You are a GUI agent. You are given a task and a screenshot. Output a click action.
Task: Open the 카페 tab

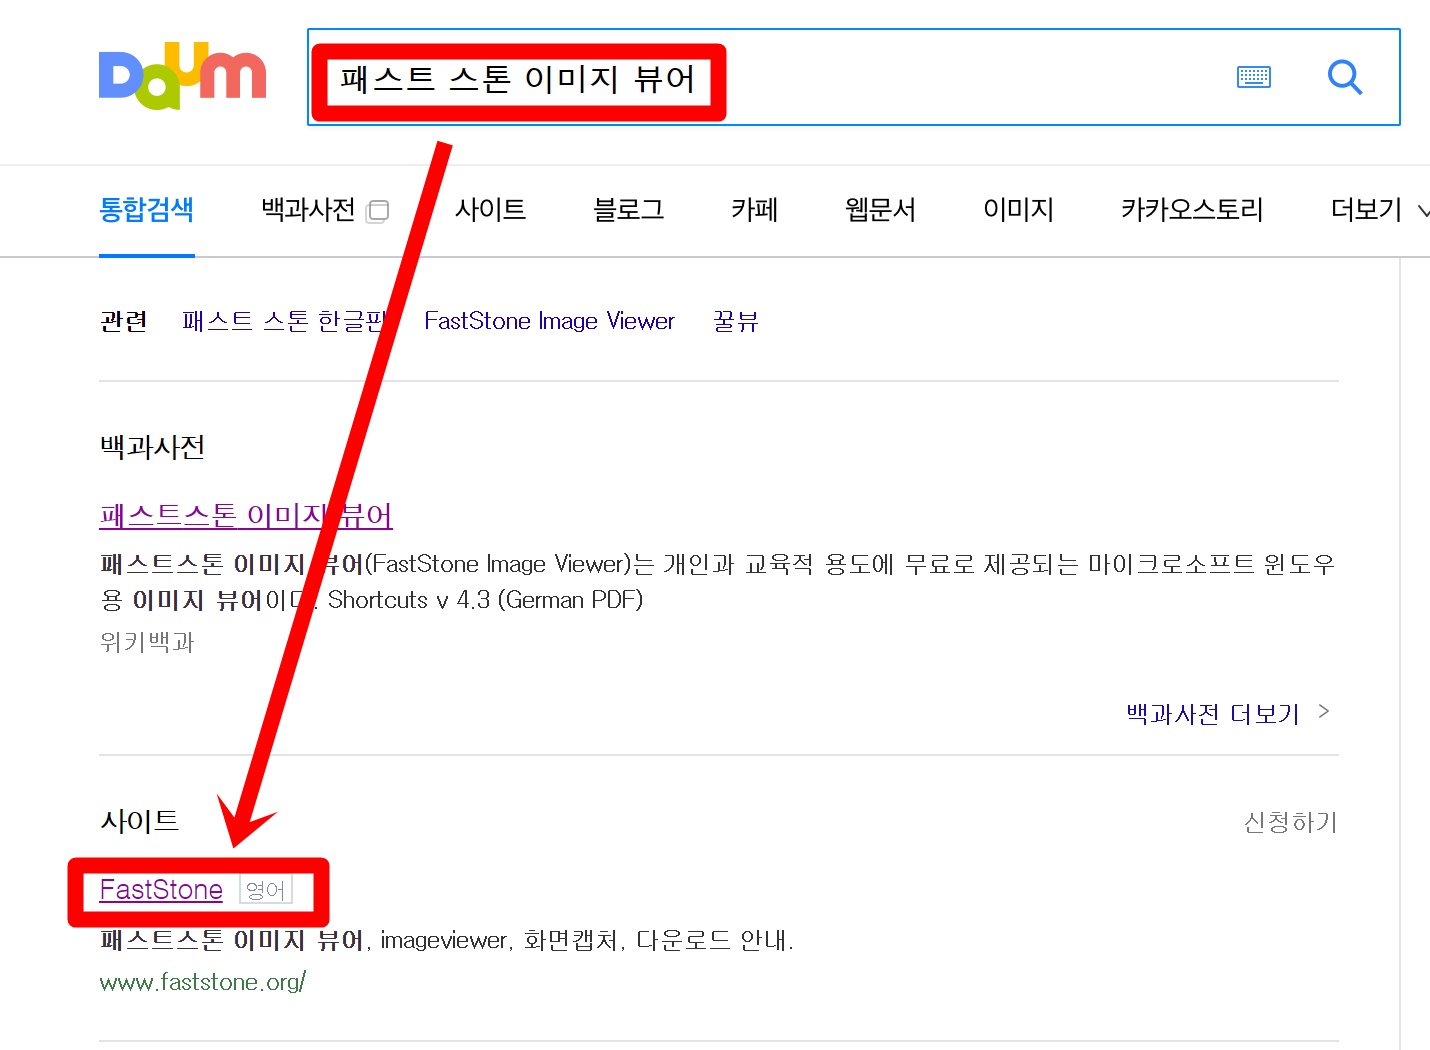coord(754,210)
